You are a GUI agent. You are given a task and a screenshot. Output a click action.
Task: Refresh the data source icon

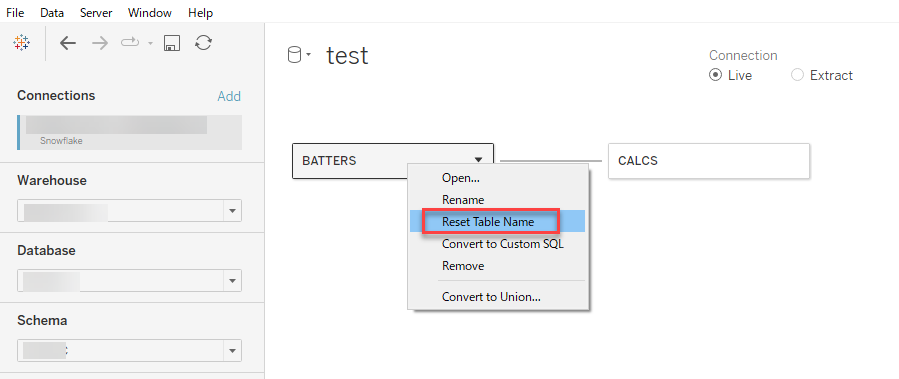[x=204, y=43]
